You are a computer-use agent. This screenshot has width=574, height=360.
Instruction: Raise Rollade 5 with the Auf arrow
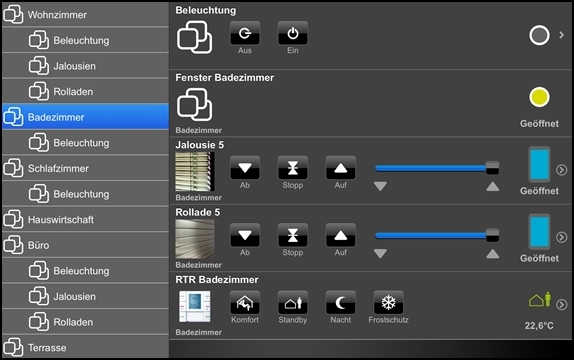pos(340,235)
